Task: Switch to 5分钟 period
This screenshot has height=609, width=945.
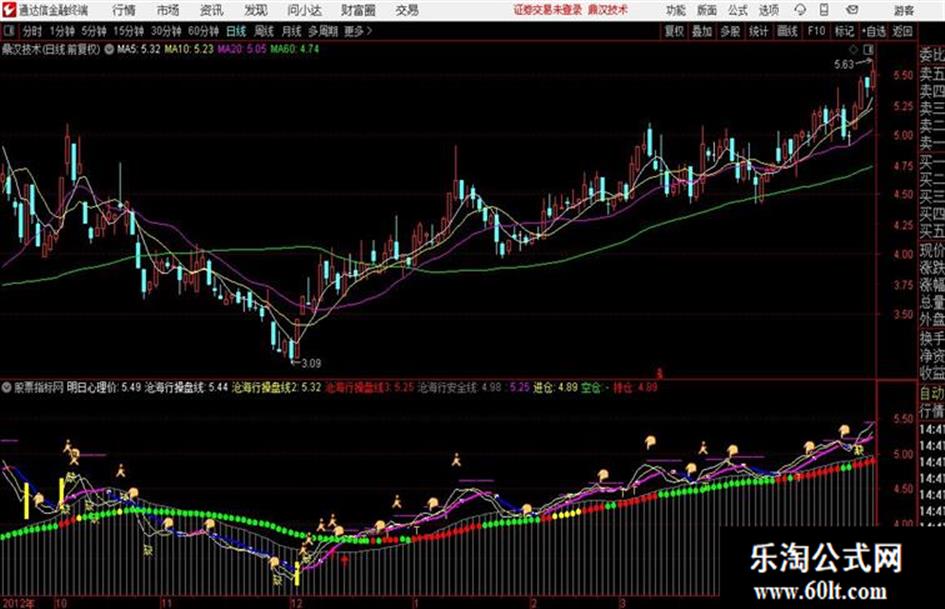Action: (x=93, y=31)
